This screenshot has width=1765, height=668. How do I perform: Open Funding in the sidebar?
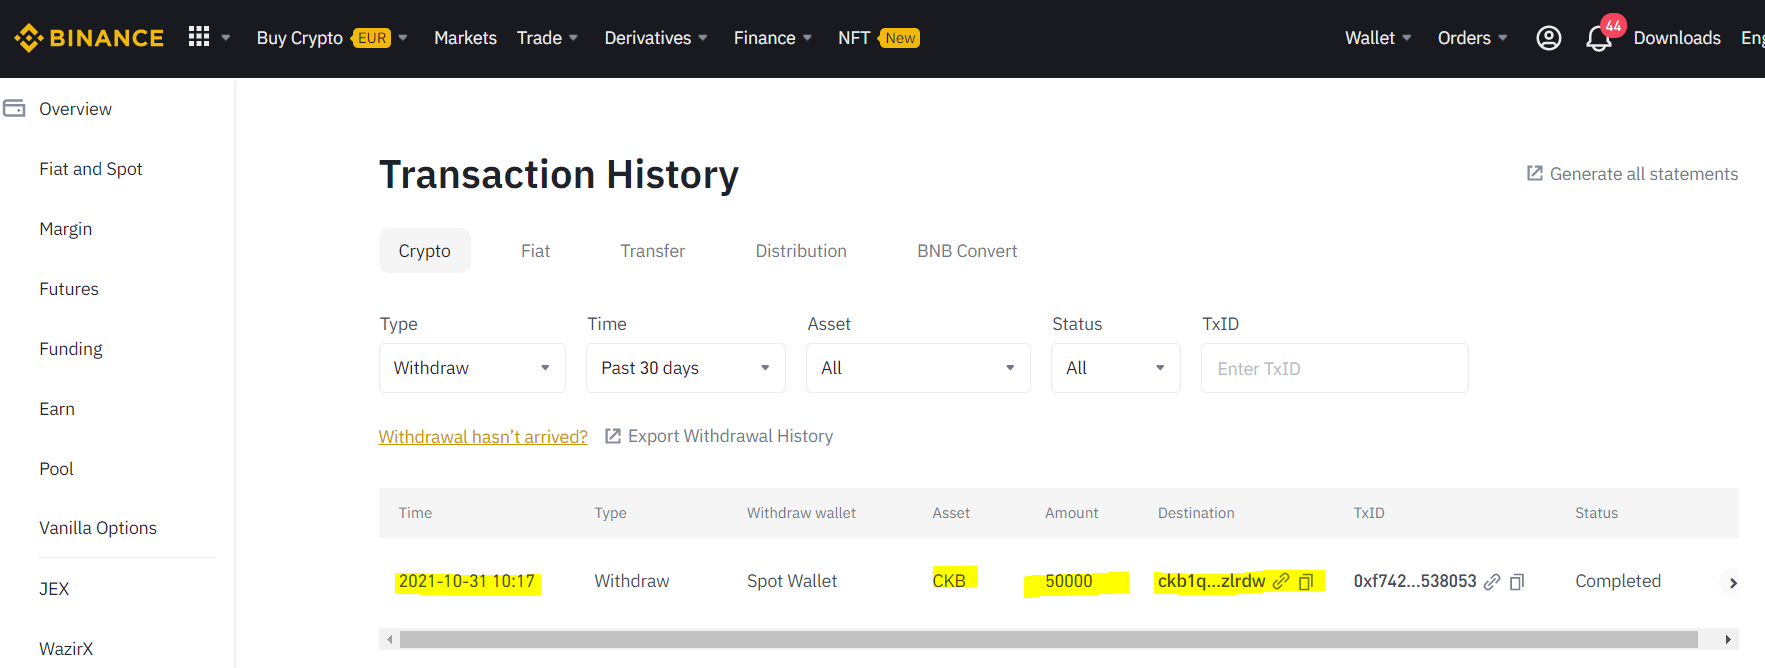tap(70, 349)
